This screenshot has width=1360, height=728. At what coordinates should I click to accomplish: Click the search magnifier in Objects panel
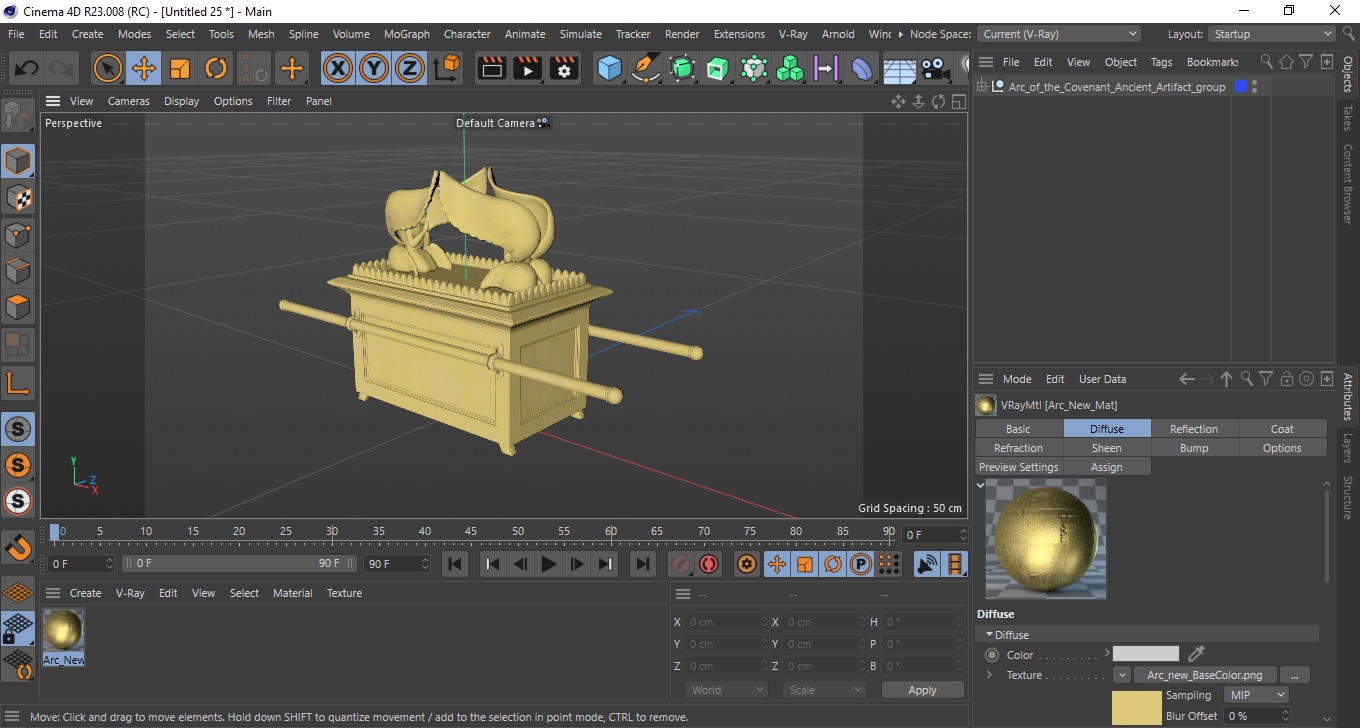pos(1267,62)
